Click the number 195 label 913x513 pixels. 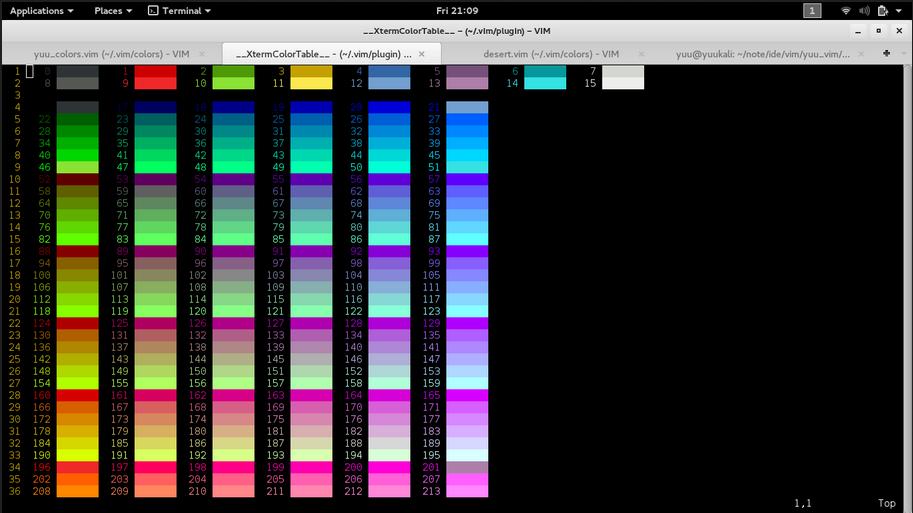[x=431, y=455]
